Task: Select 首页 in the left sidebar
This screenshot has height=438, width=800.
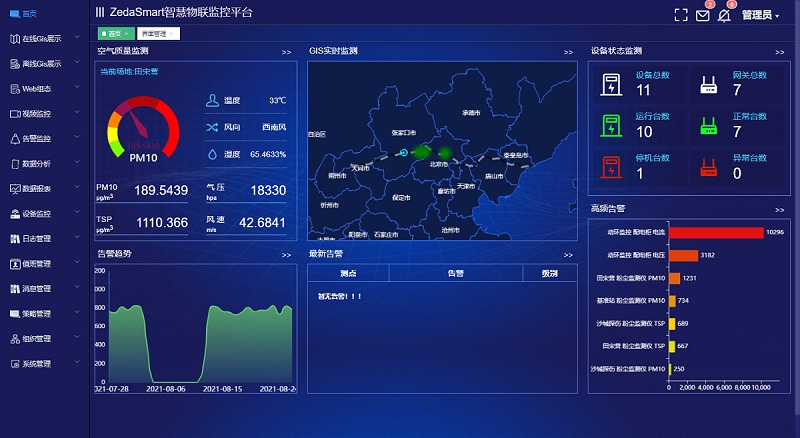Action: 30,13
